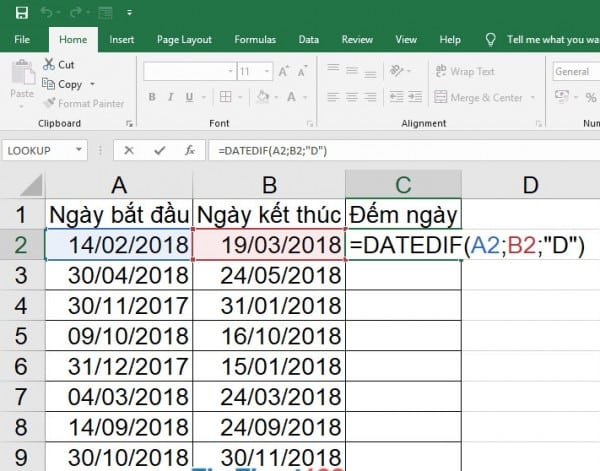Image resolution: width=600 pixels, height=471 pixels.
Task: Open the Name Box dropdown showing LOOKUP
Action: point(78,150)
